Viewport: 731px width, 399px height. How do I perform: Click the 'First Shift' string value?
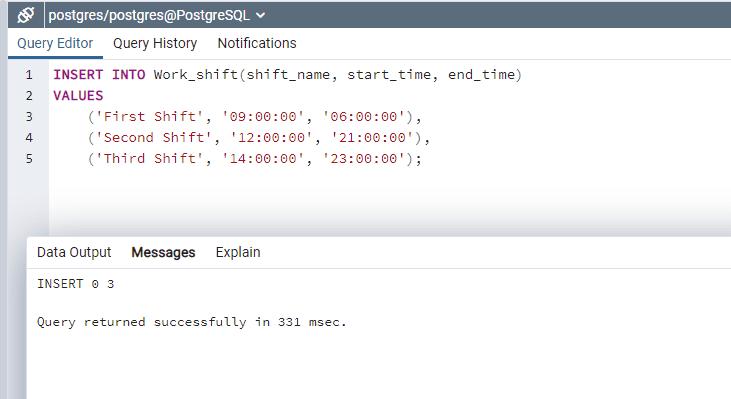[150, 117]
